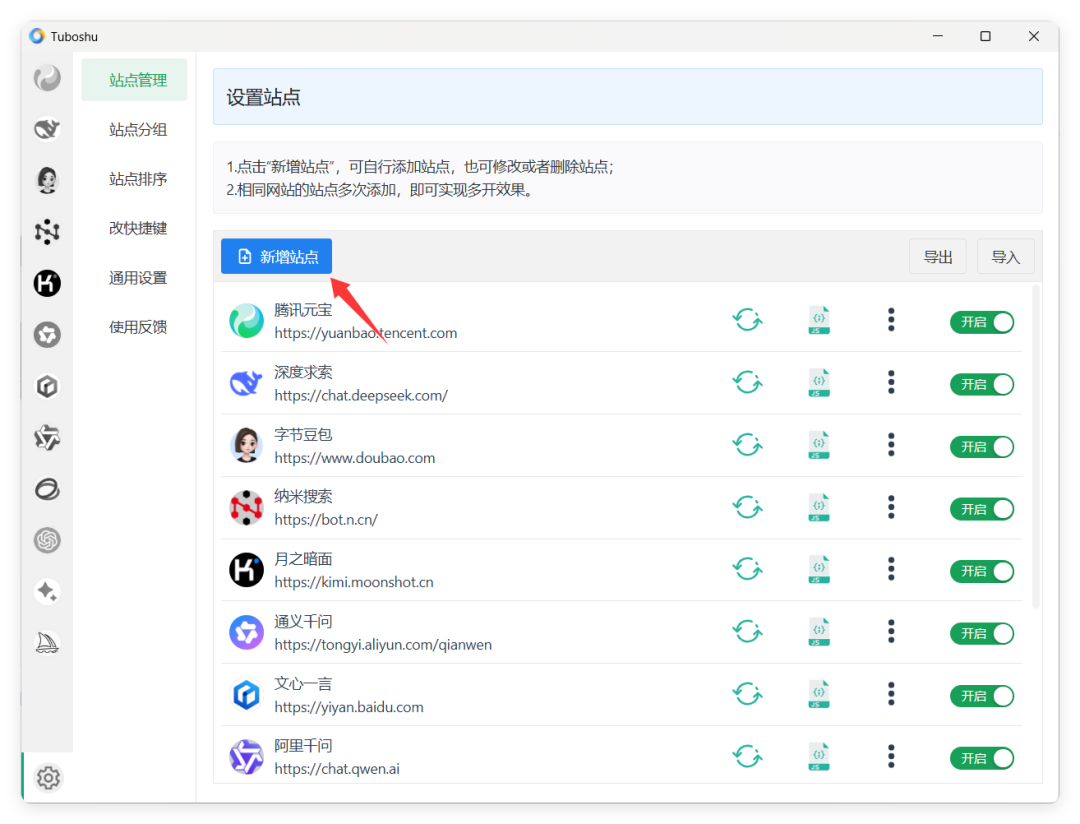This screenshot has width=1080, height=824.
Task: Show three-dot menu for 纳米搜索
Action: [891, 507]
